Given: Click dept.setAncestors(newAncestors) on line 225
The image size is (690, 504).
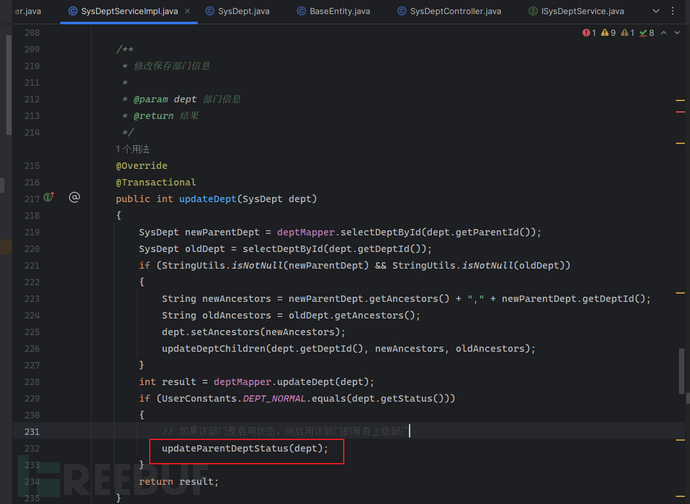Looking at the screenshot, I should coord(253,332).
